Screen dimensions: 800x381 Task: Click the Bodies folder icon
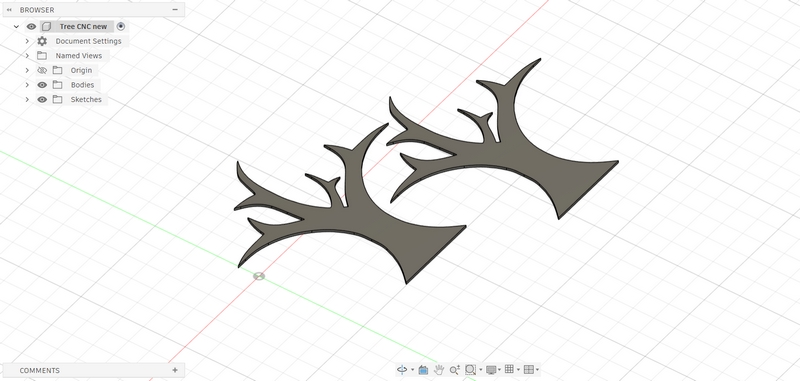click(57, 85)
